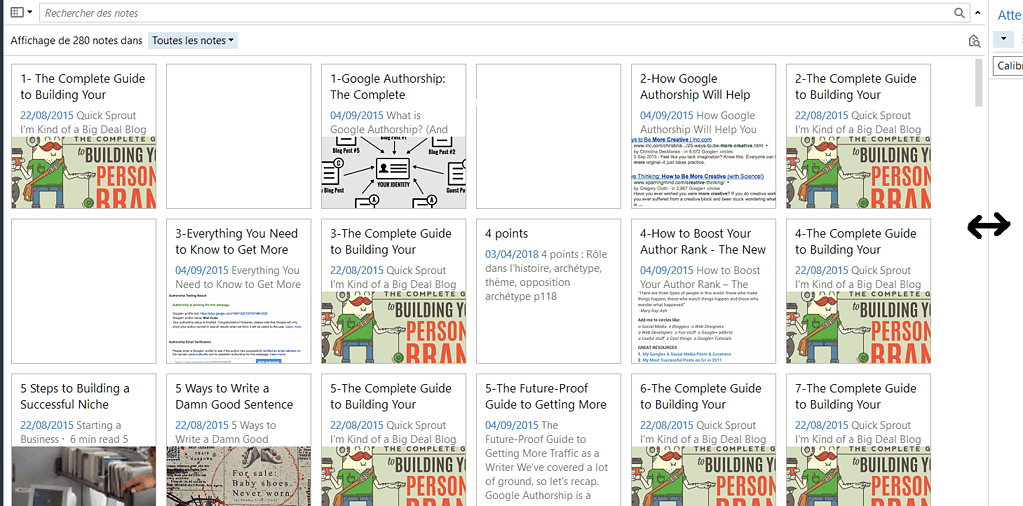Open the Calibri font combo box
The image size is (1023, 506).
tap(1008, 66)
